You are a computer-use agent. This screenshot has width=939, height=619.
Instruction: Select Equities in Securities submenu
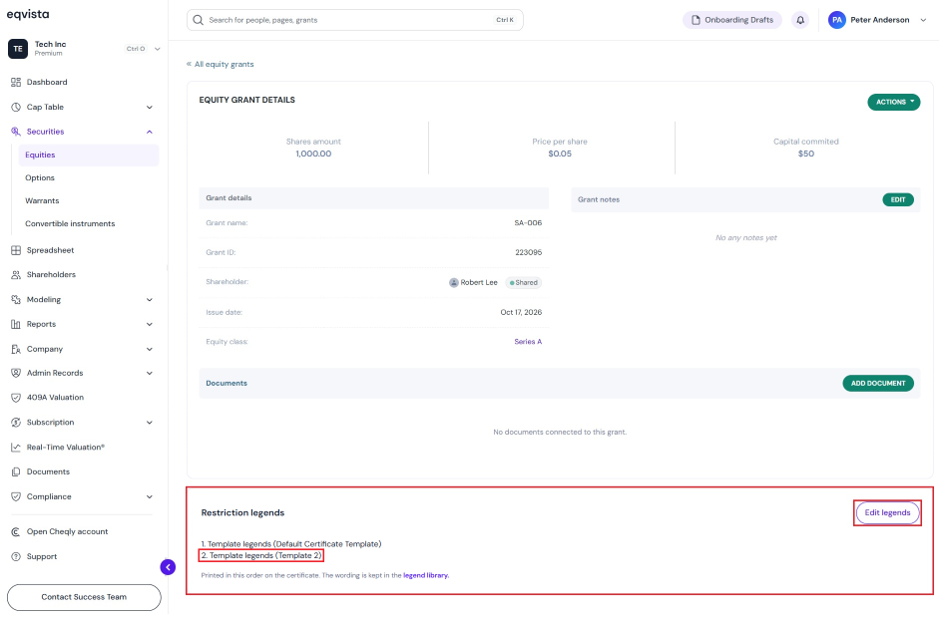[x=89, y=156]
